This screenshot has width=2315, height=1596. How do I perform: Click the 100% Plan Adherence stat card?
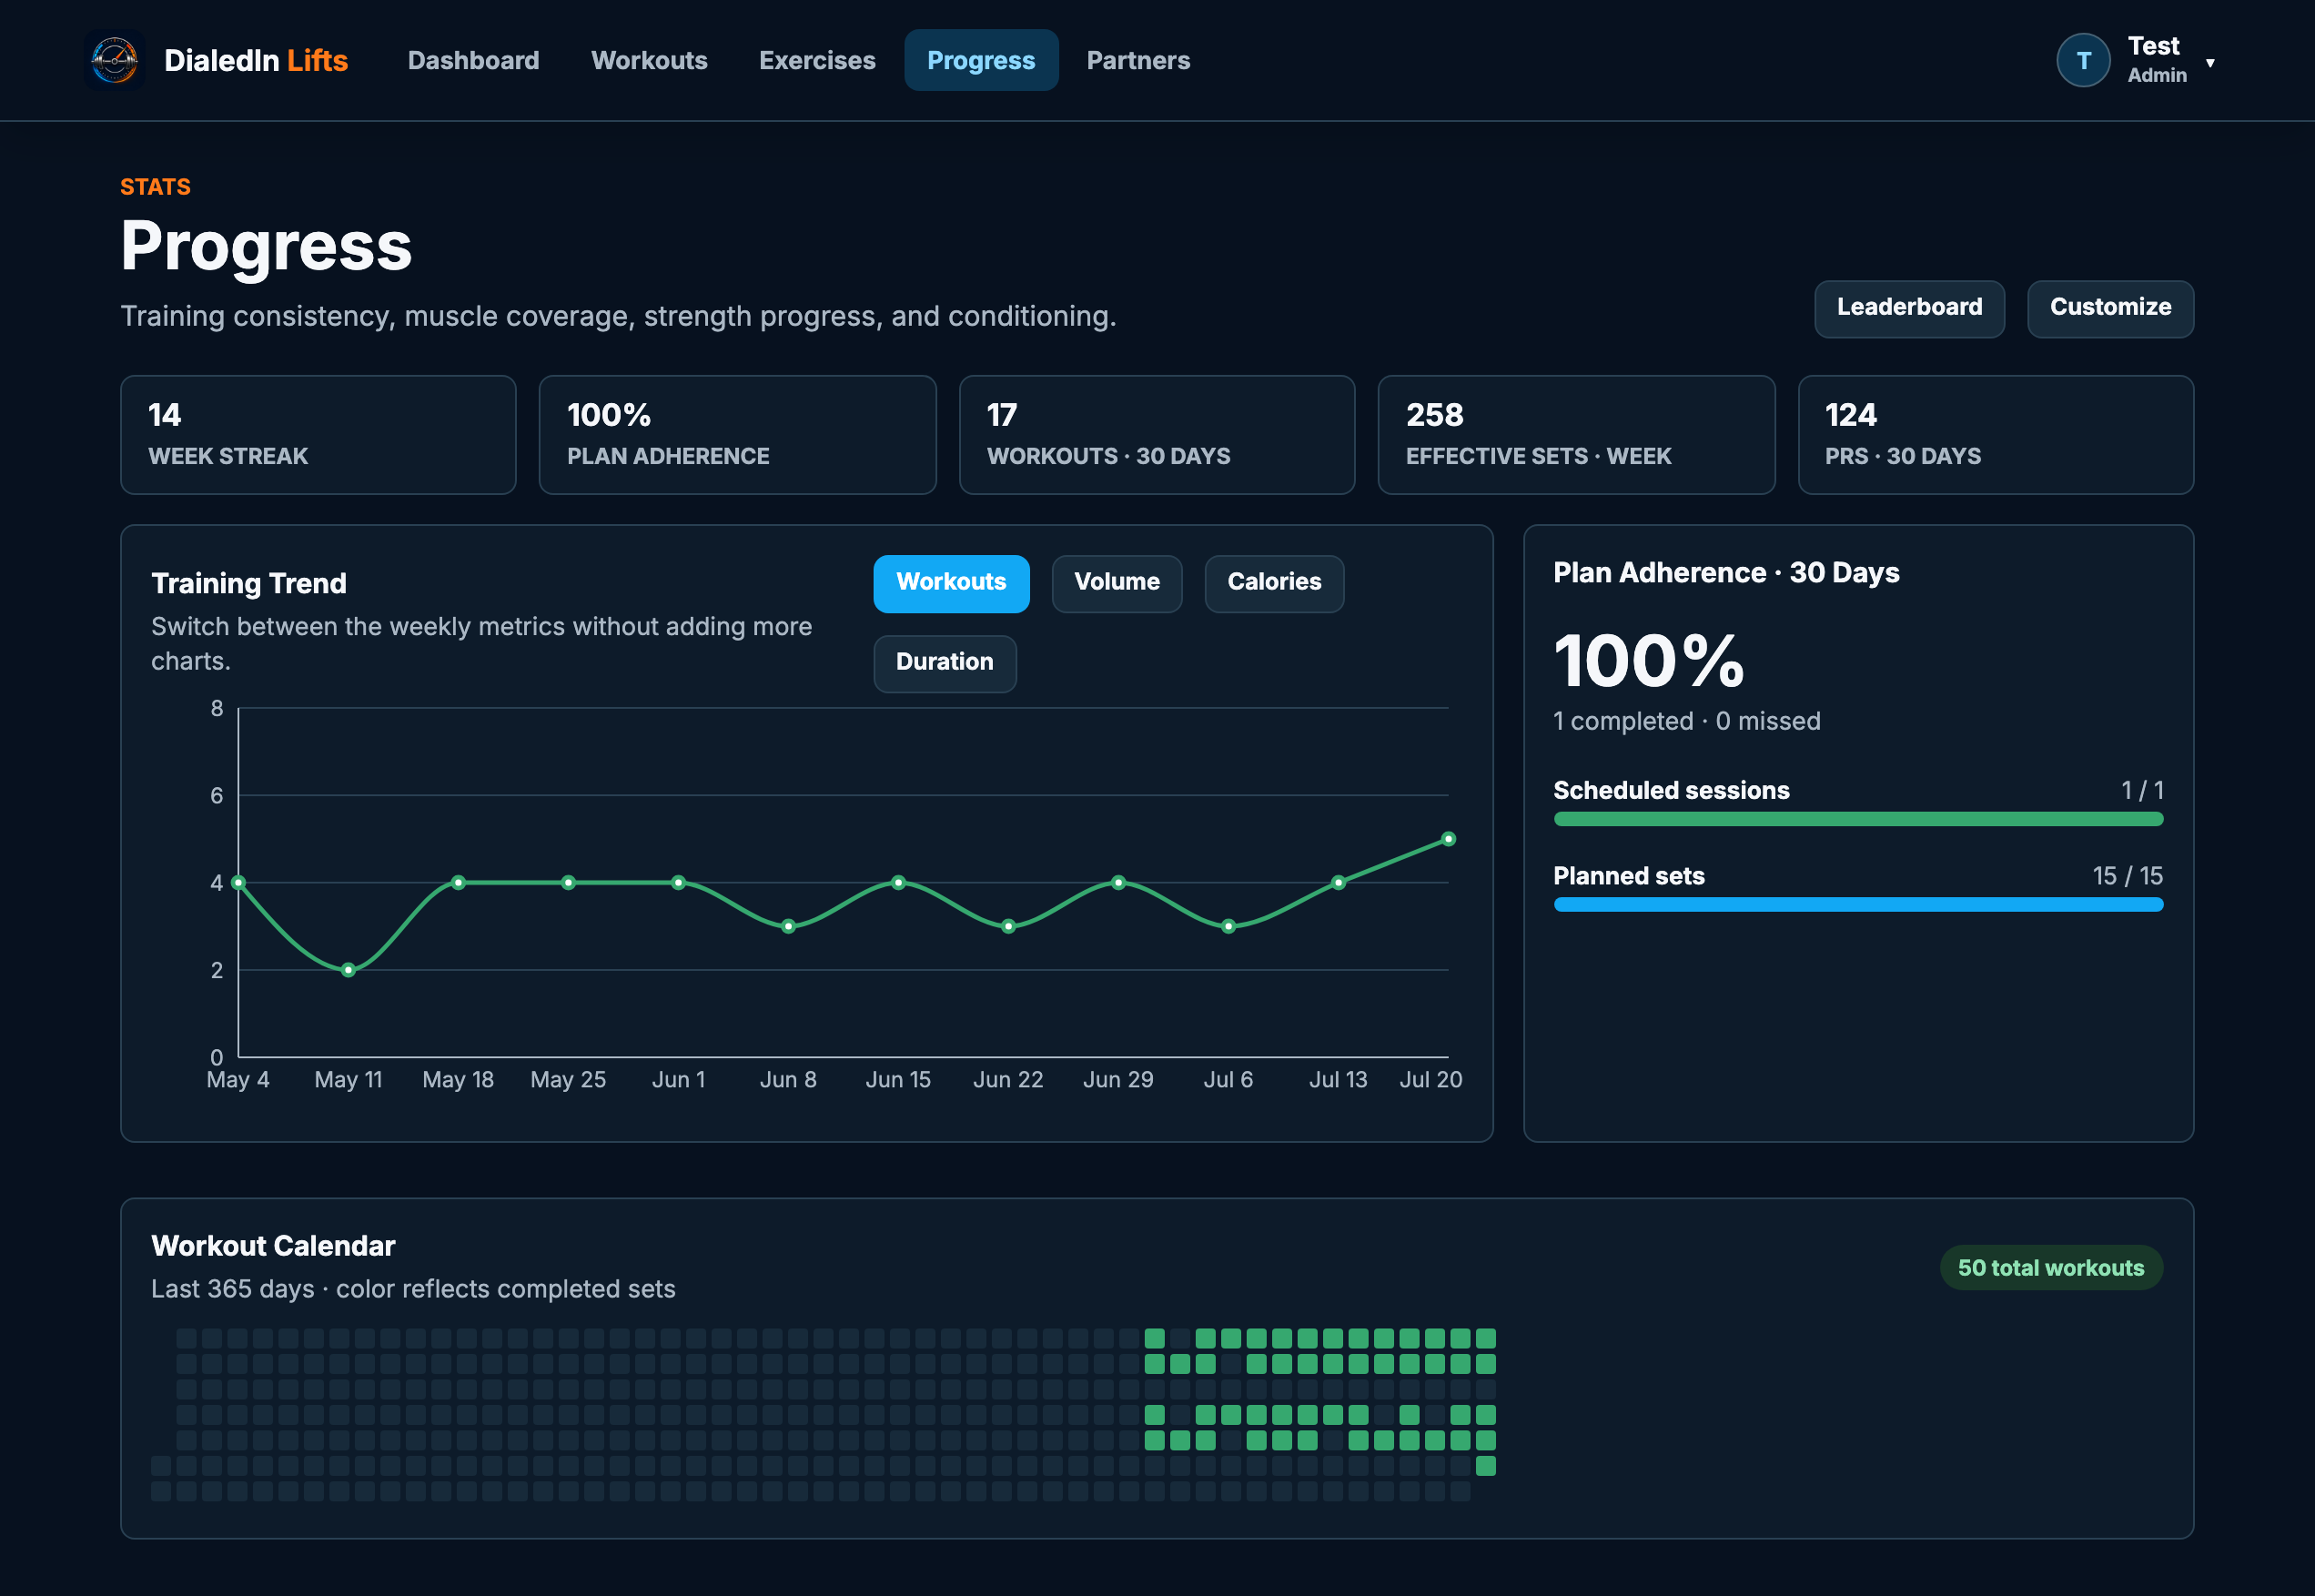(737, 435)
